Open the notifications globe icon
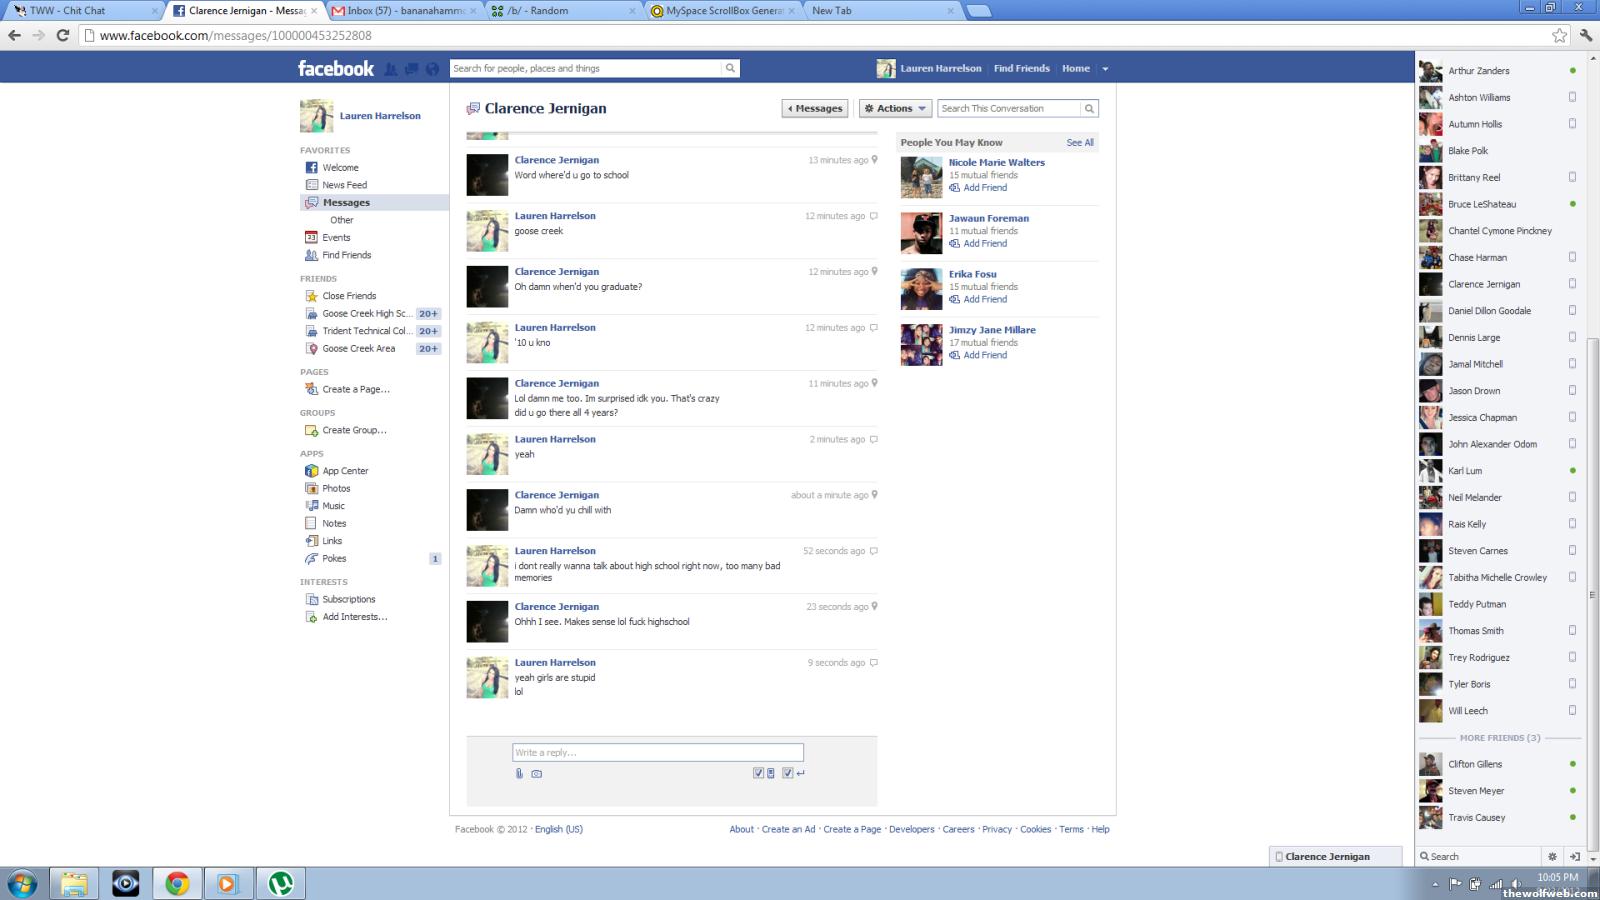 click(432, 69)
